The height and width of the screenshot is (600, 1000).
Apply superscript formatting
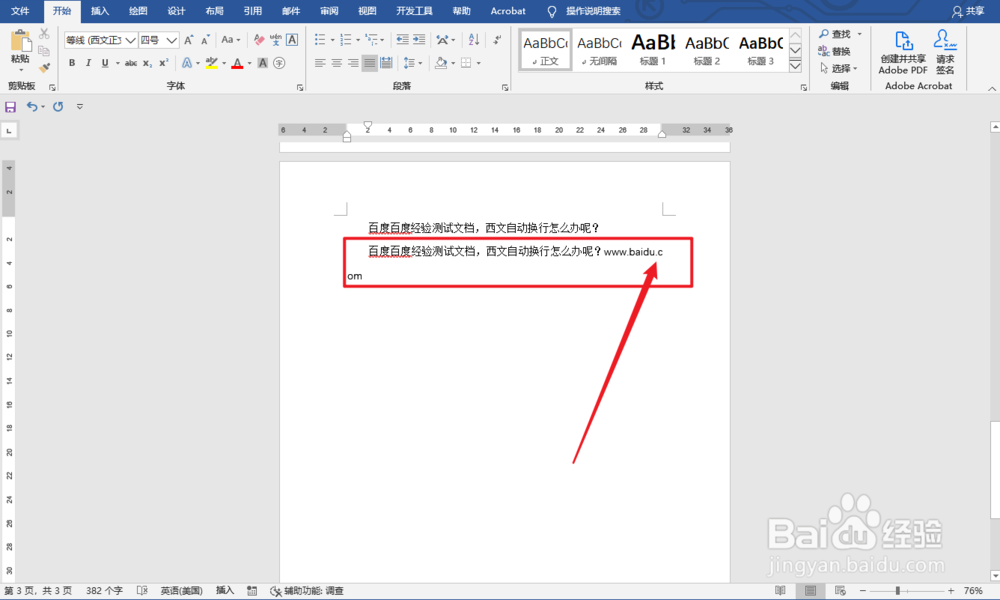click(x=164, y=63)
